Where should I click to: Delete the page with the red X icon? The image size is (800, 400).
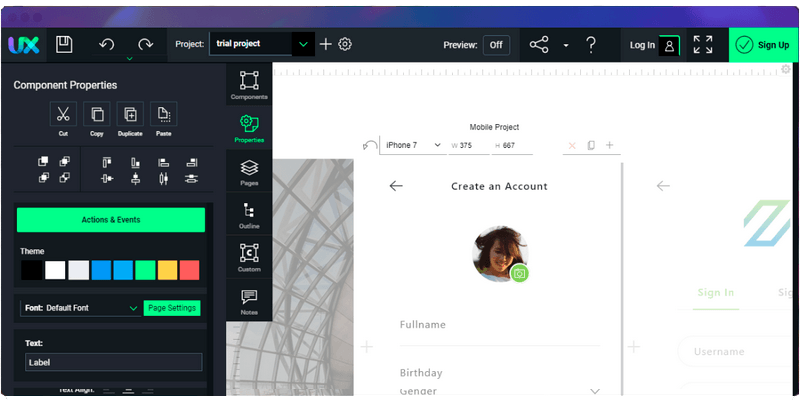(572, 145)
